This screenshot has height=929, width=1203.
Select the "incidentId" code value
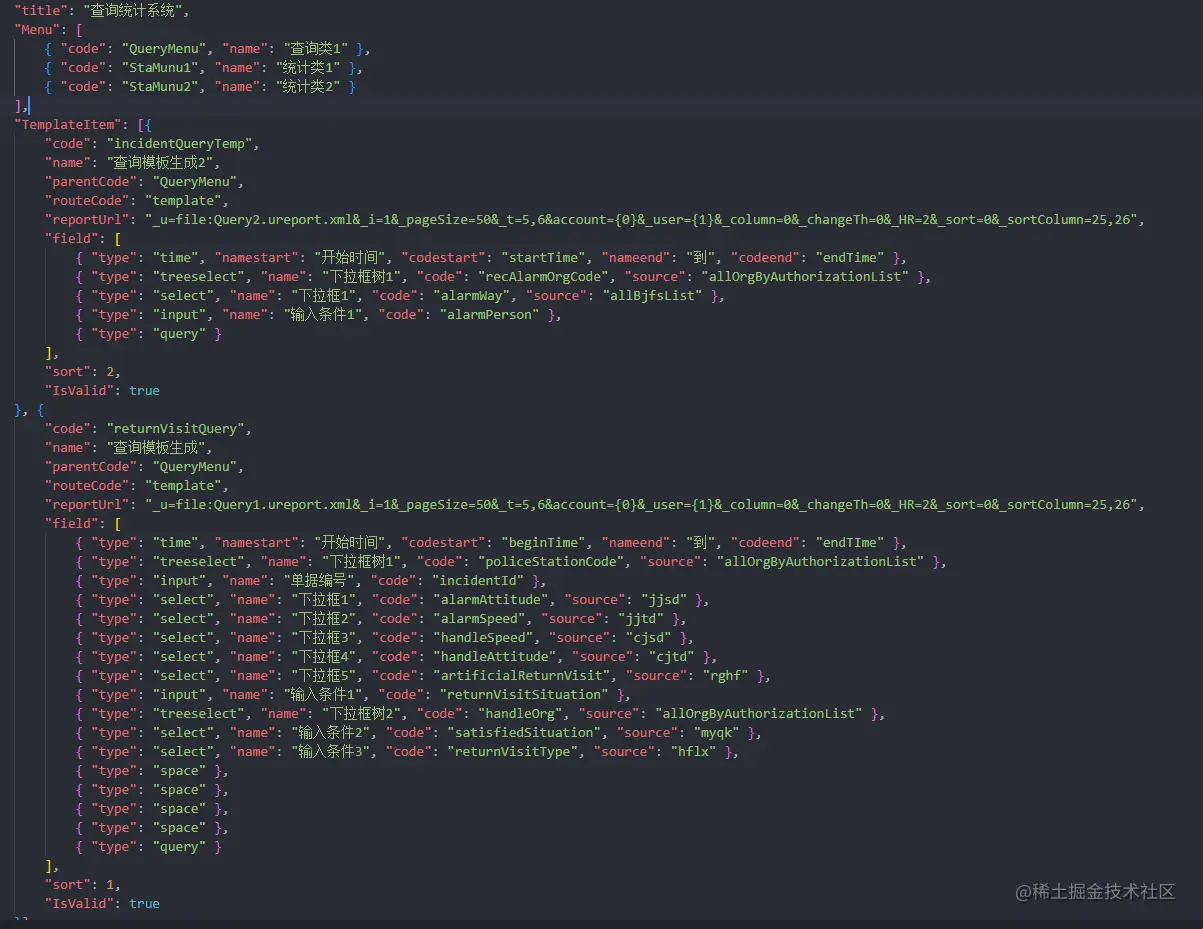[479, 581]
